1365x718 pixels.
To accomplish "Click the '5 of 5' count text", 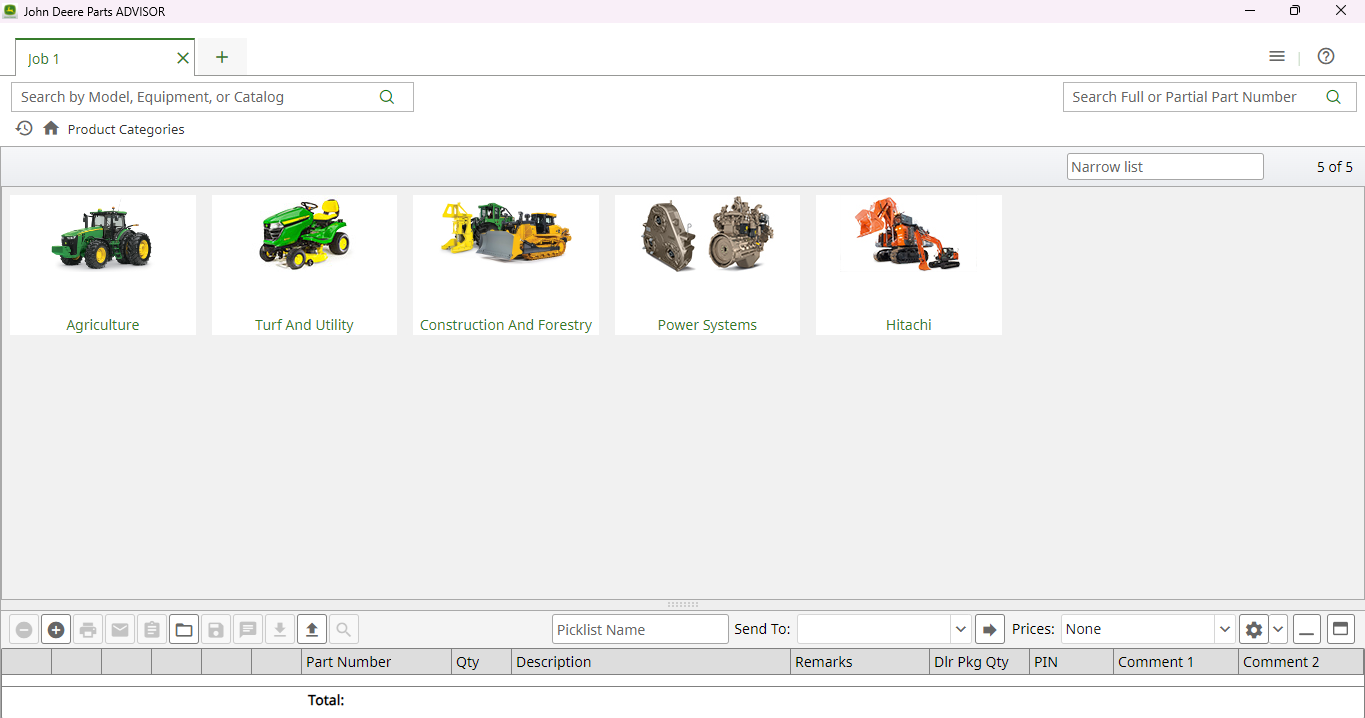I will point(1334,167).
